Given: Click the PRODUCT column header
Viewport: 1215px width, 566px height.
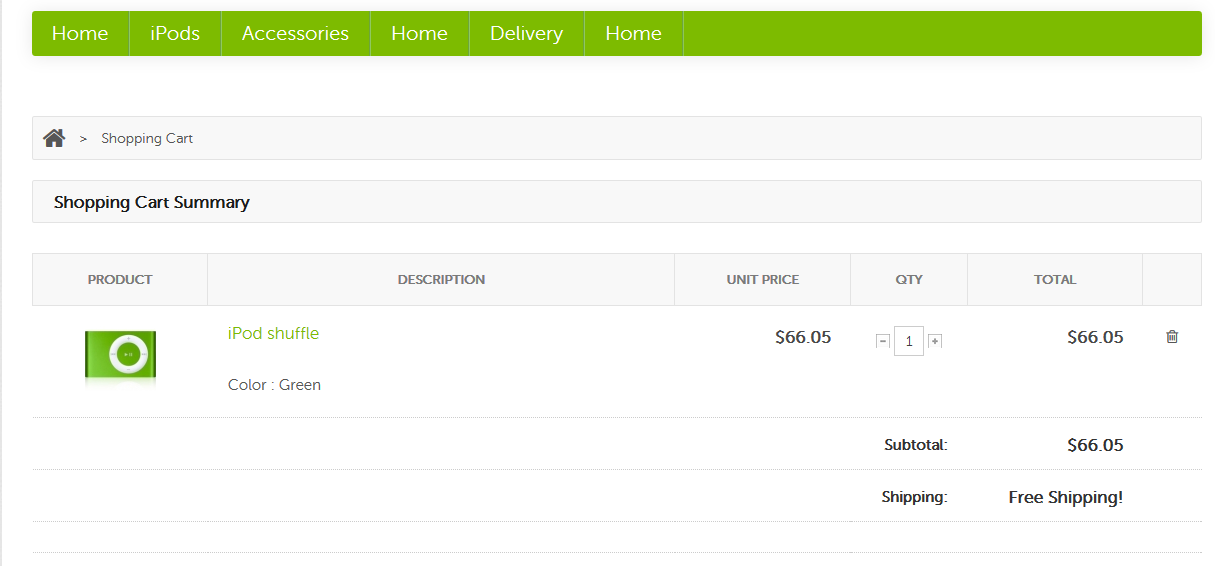Looking at the screenshot, I should [120, 280].
